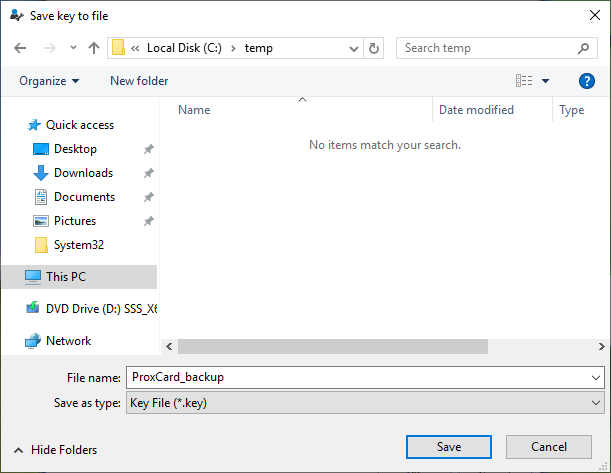The height and width of the screenshot is (473, 611).
Task: Click the Cancel button
Action: 549,447
